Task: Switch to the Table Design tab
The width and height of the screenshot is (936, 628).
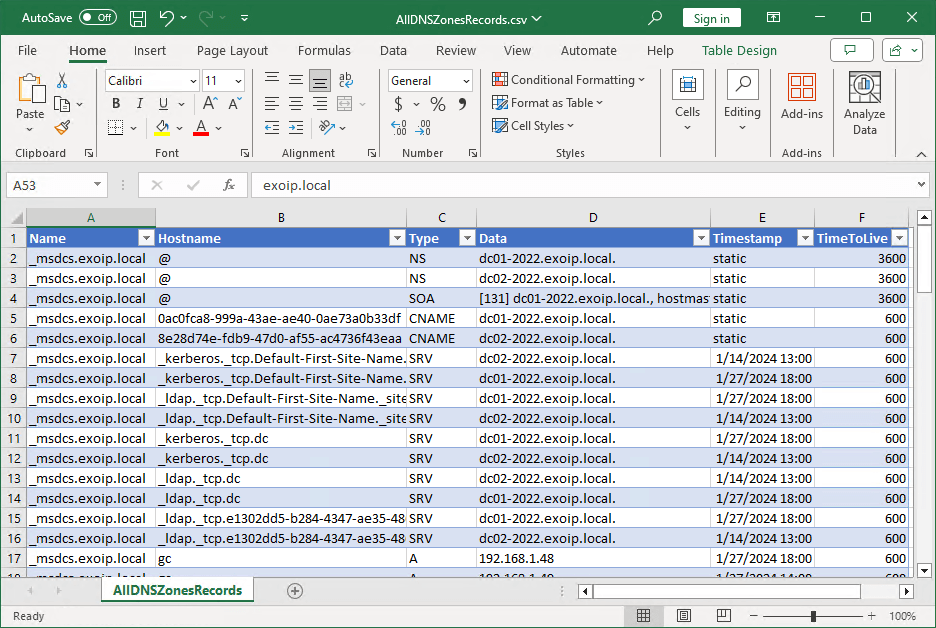Action: click(x=739, y=50)
